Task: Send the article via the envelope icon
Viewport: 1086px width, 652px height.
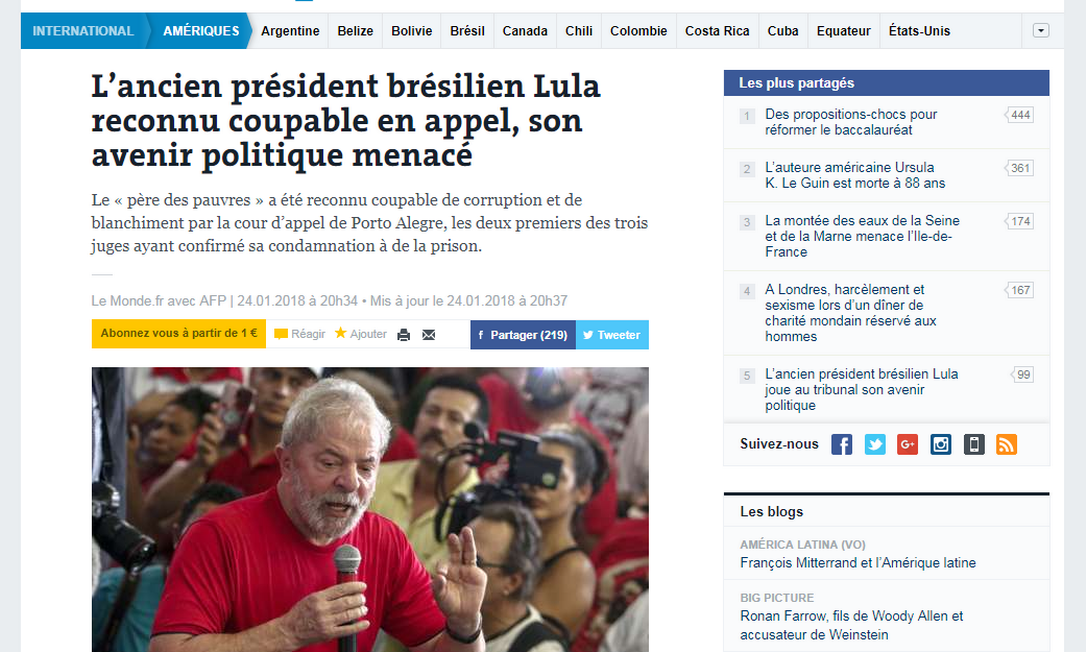Action: coord(429,335)
